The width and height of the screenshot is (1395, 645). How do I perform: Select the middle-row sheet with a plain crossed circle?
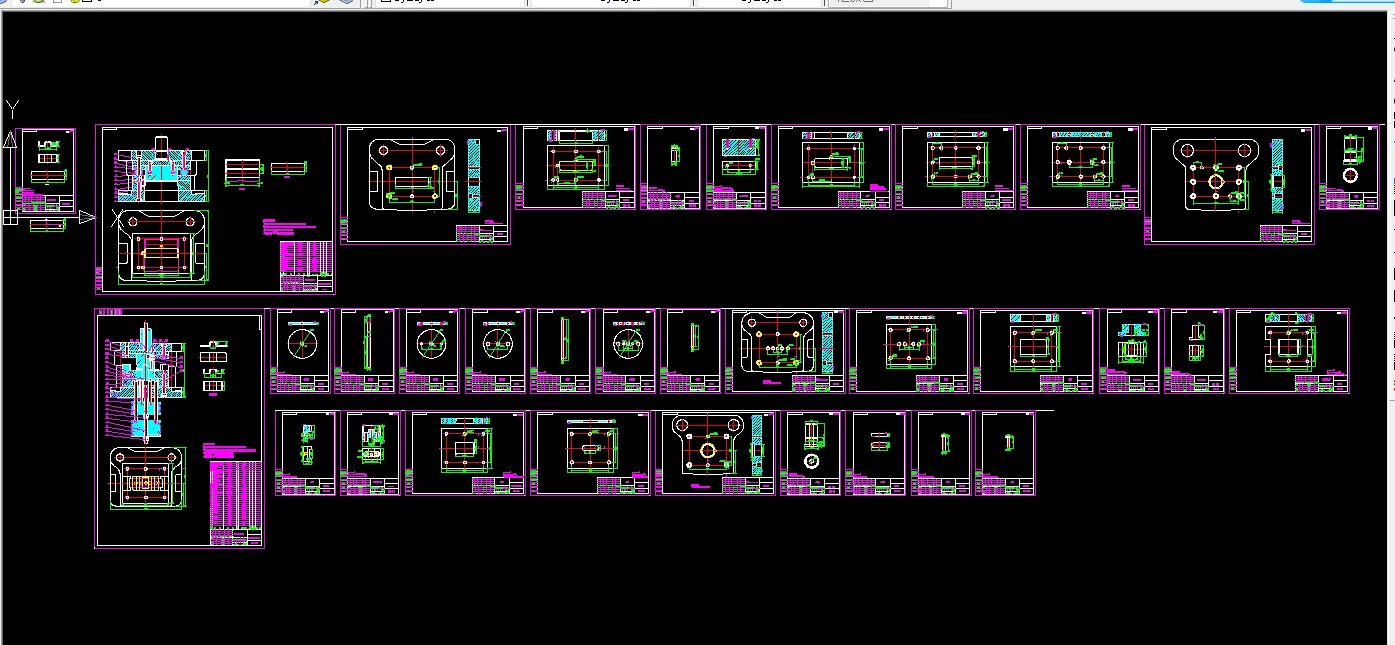coord(302,350)
